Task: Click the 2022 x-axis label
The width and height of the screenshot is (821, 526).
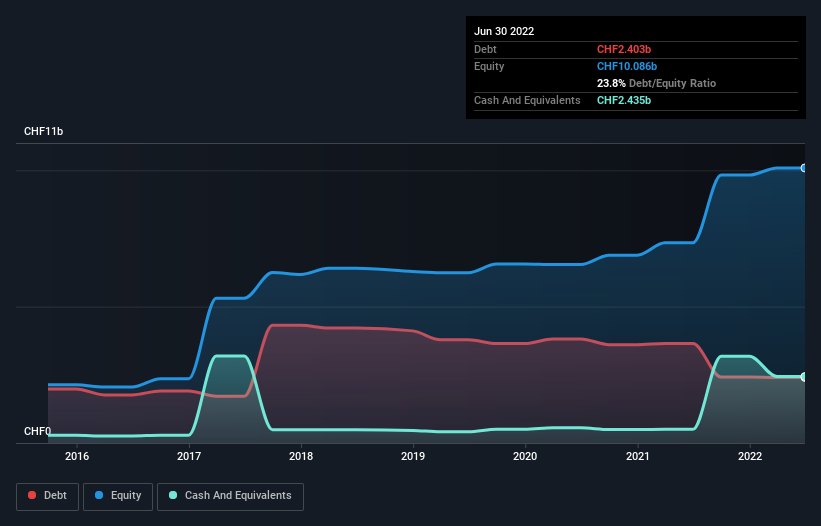Action: point(750,456)
